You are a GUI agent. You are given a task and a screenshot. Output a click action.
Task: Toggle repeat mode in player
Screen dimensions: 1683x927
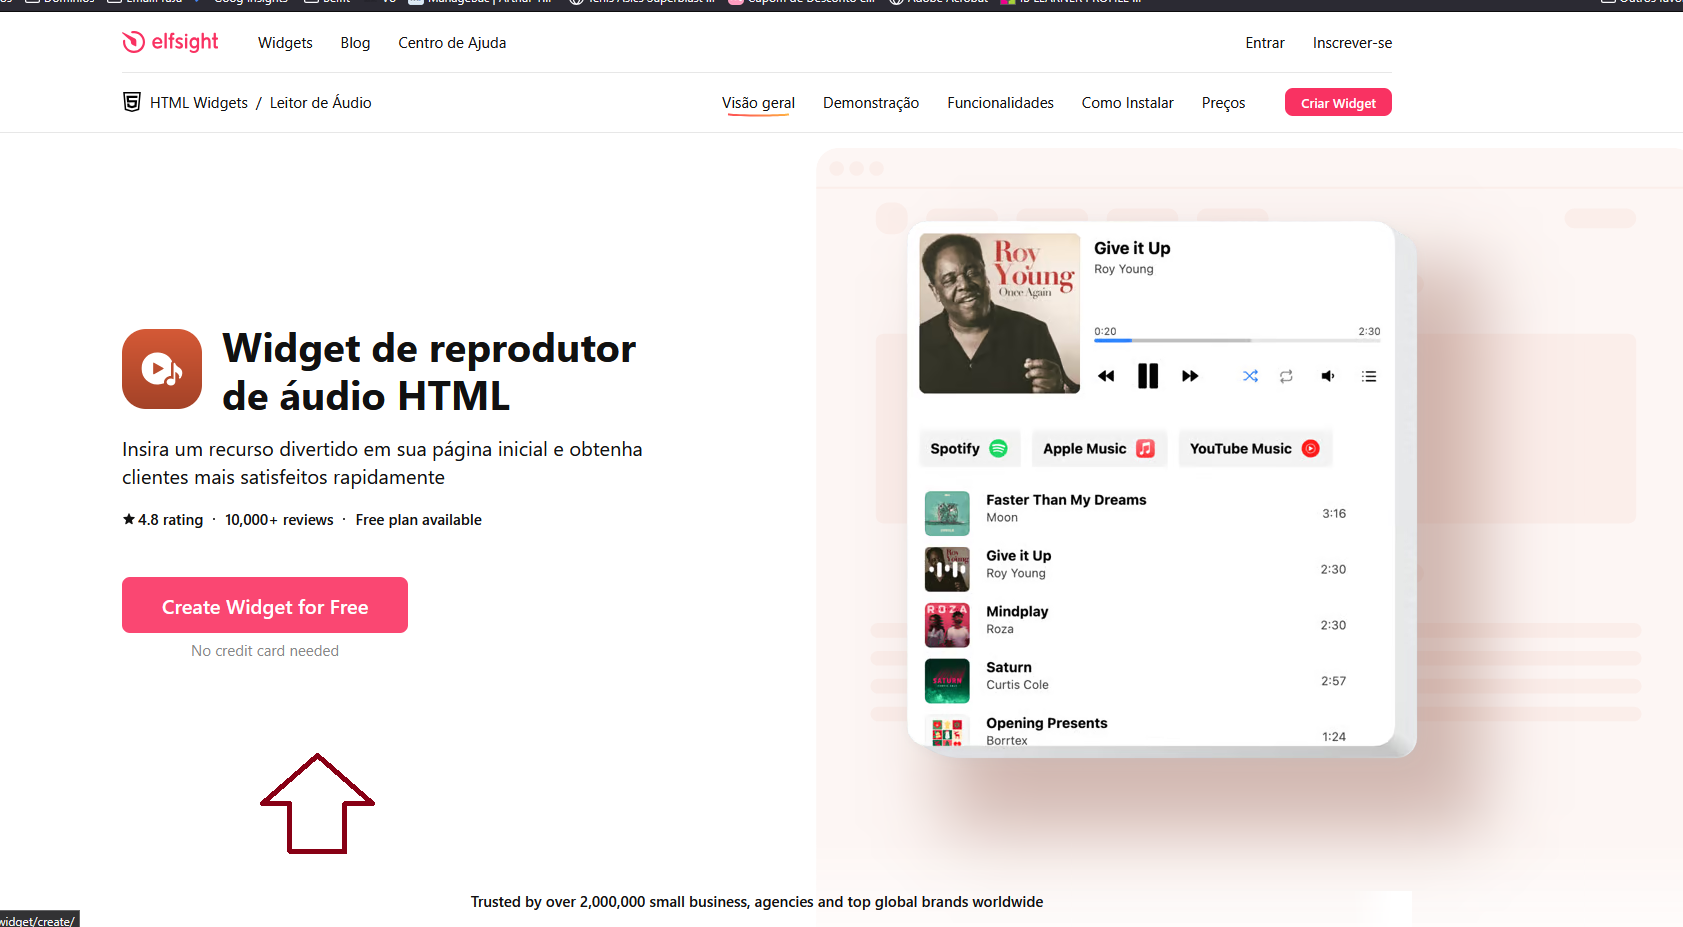coord(1286,376)
